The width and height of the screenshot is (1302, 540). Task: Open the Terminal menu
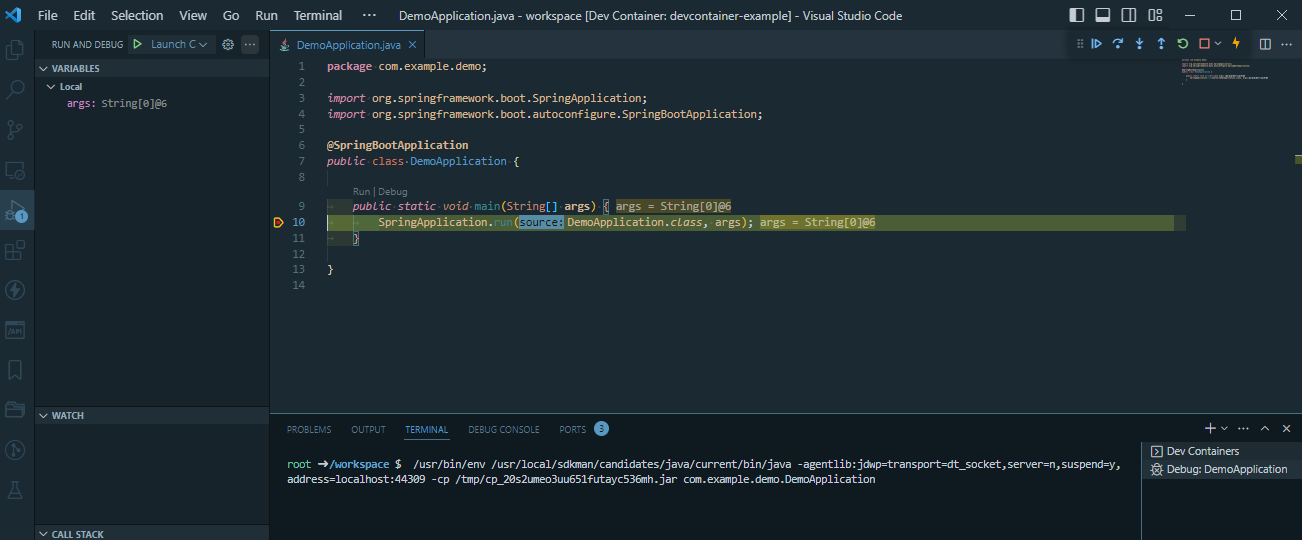pyautogui.click(x=318, y=15)
